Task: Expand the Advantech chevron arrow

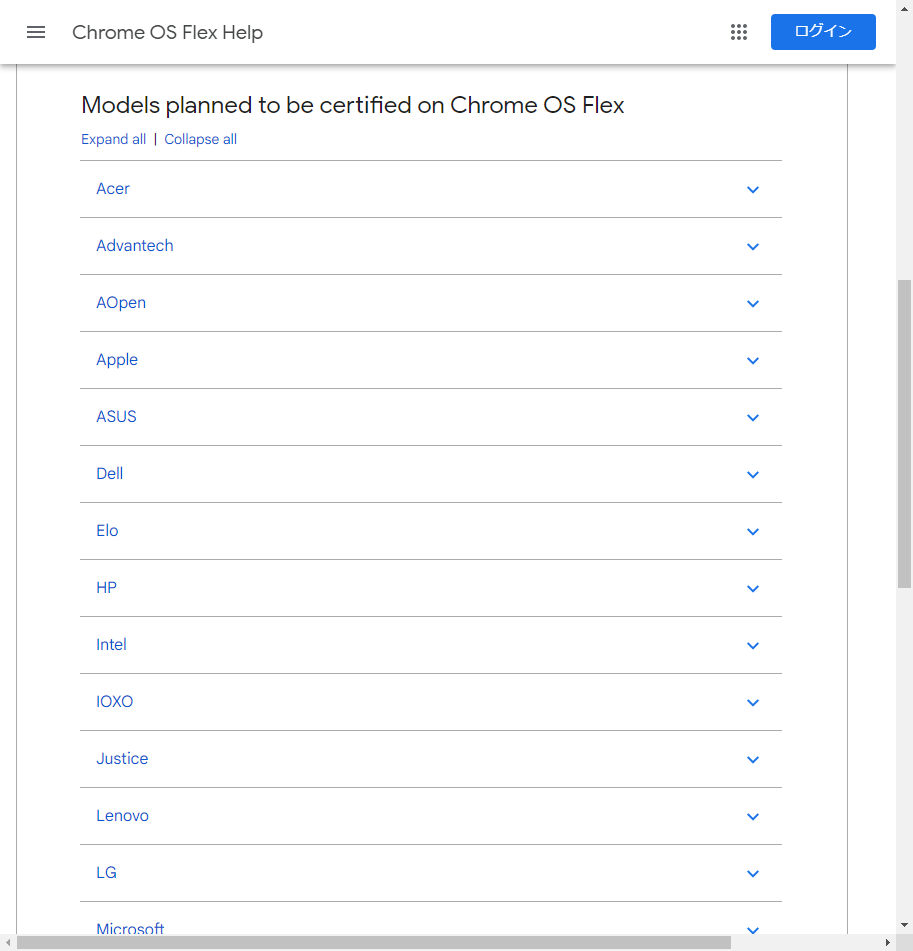Action: [752, 247]
